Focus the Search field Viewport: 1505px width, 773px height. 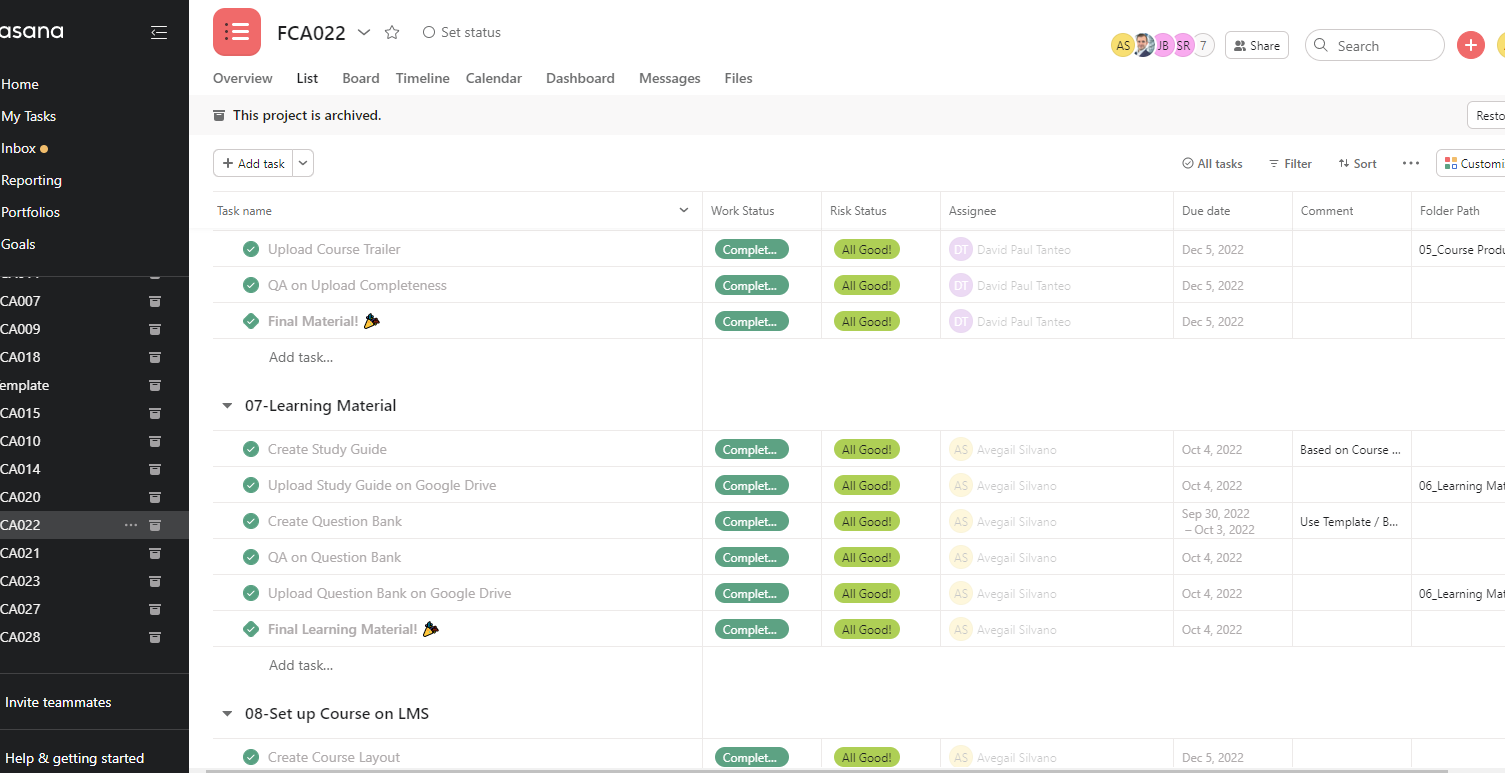[x=1375, y=45]
